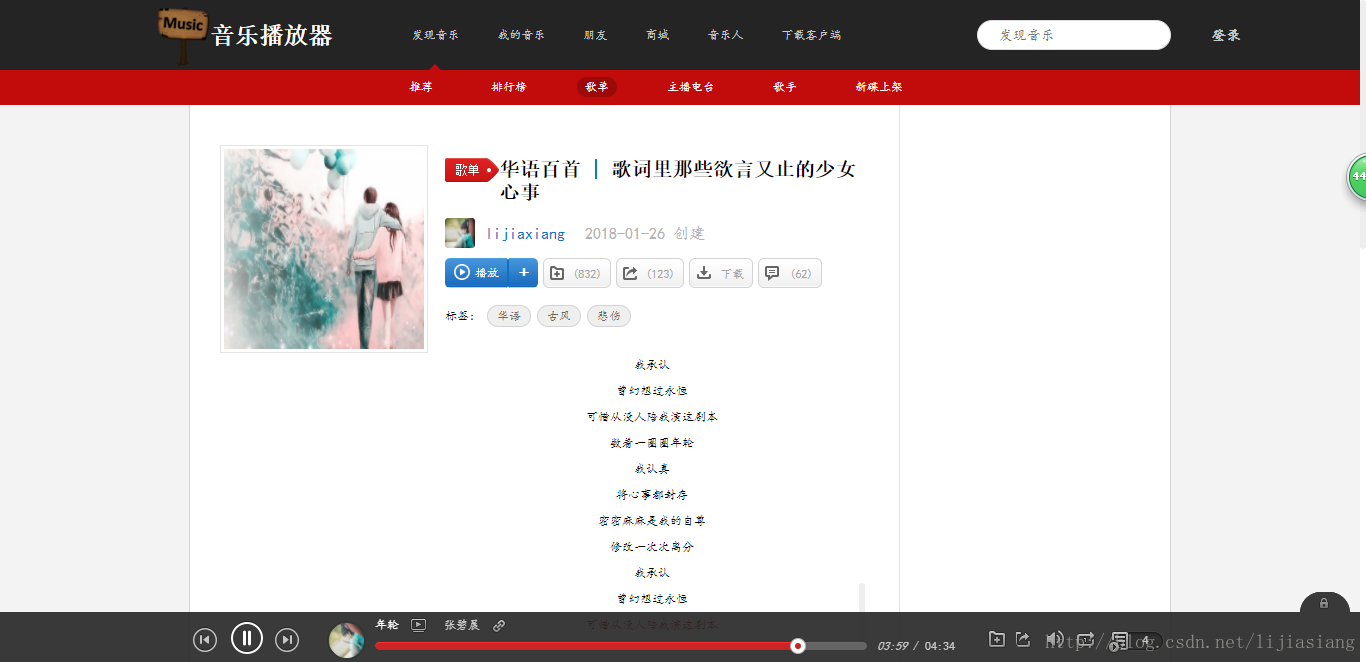Switch to the 排行榜 sub-tab
The width and height of the screenshot is (1366, 662).
click(509, 87)
